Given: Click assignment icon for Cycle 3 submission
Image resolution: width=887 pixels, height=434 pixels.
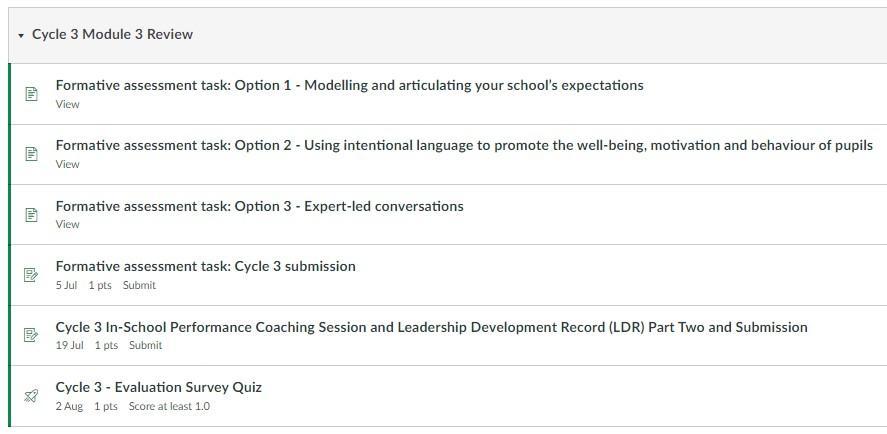Looking at the screenshot, I should [x=31, y=275].
